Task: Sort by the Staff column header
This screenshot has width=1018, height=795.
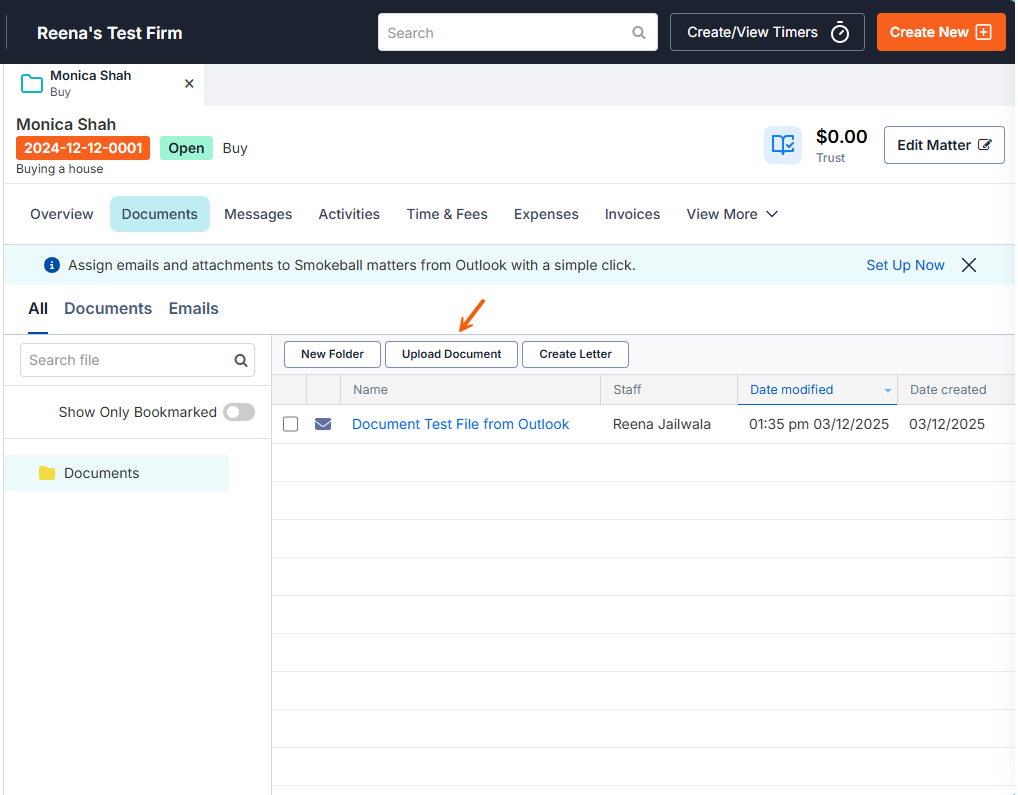Action: tap(669, 390)
